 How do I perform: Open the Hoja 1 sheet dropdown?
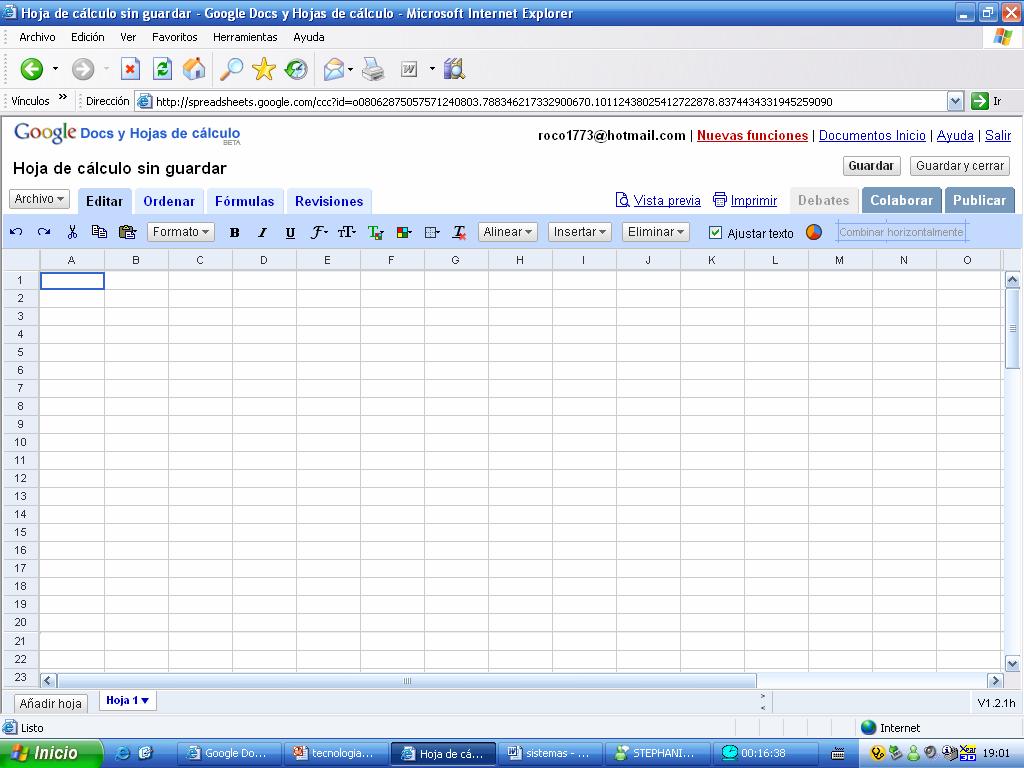tap(127, 700)
